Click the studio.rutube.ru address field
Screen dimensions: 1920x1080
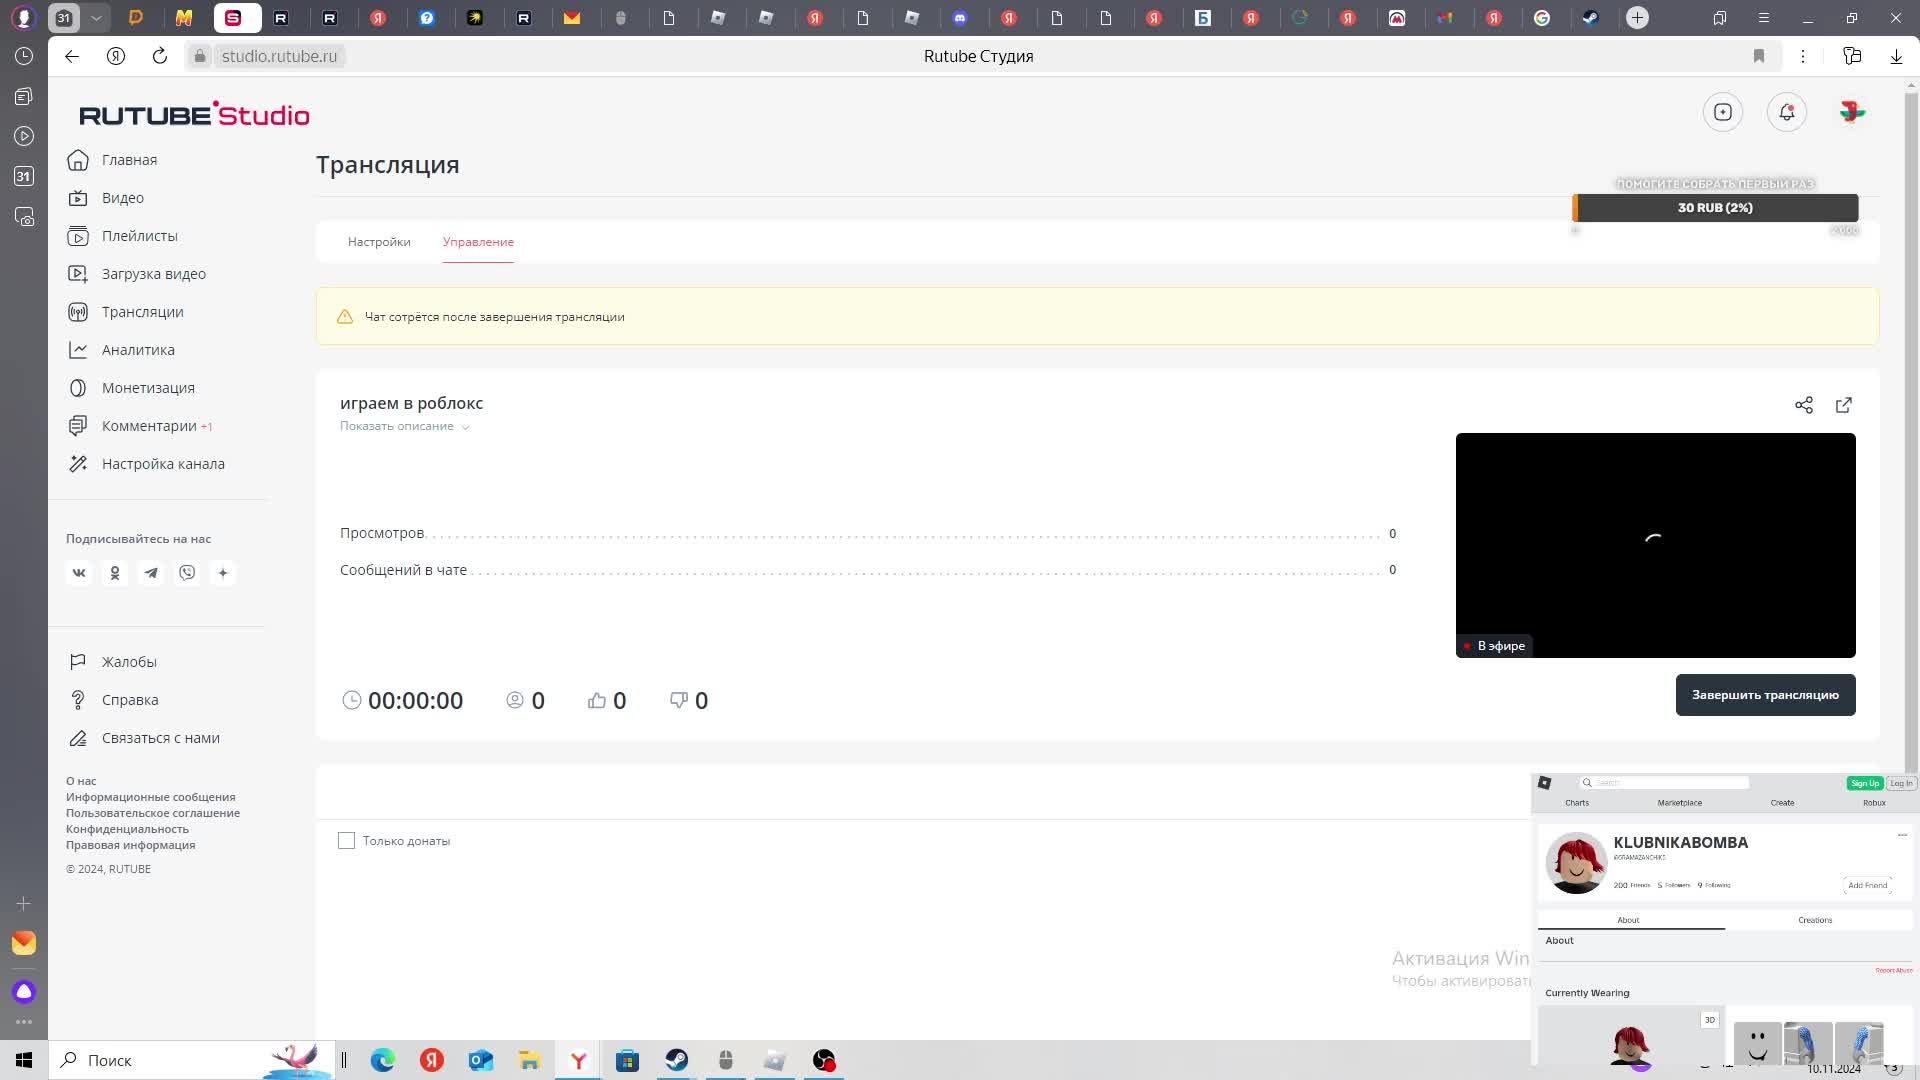[279, 56]
